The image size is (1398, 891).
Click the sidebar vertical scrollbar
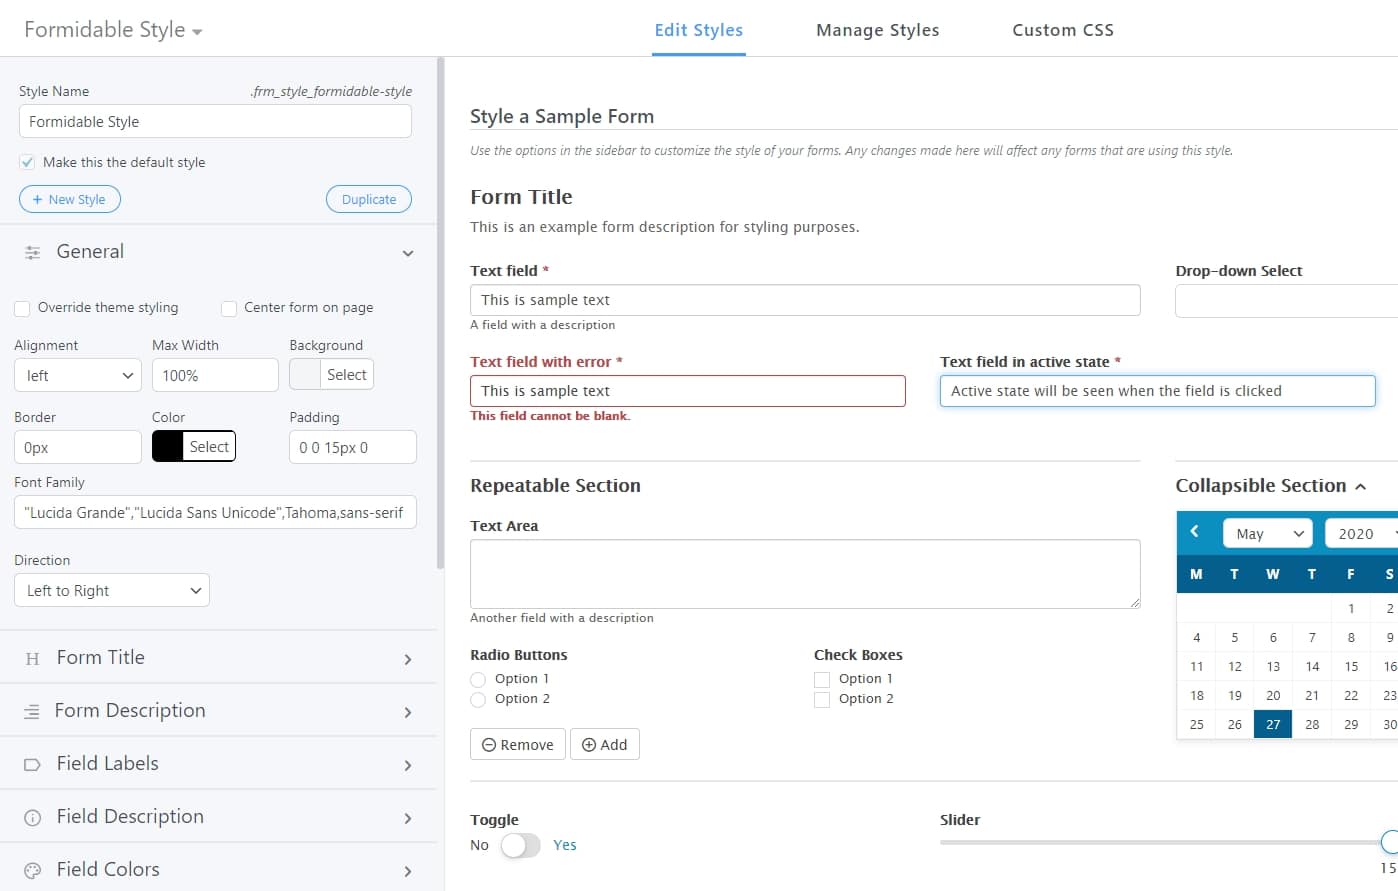click(440, 312)
